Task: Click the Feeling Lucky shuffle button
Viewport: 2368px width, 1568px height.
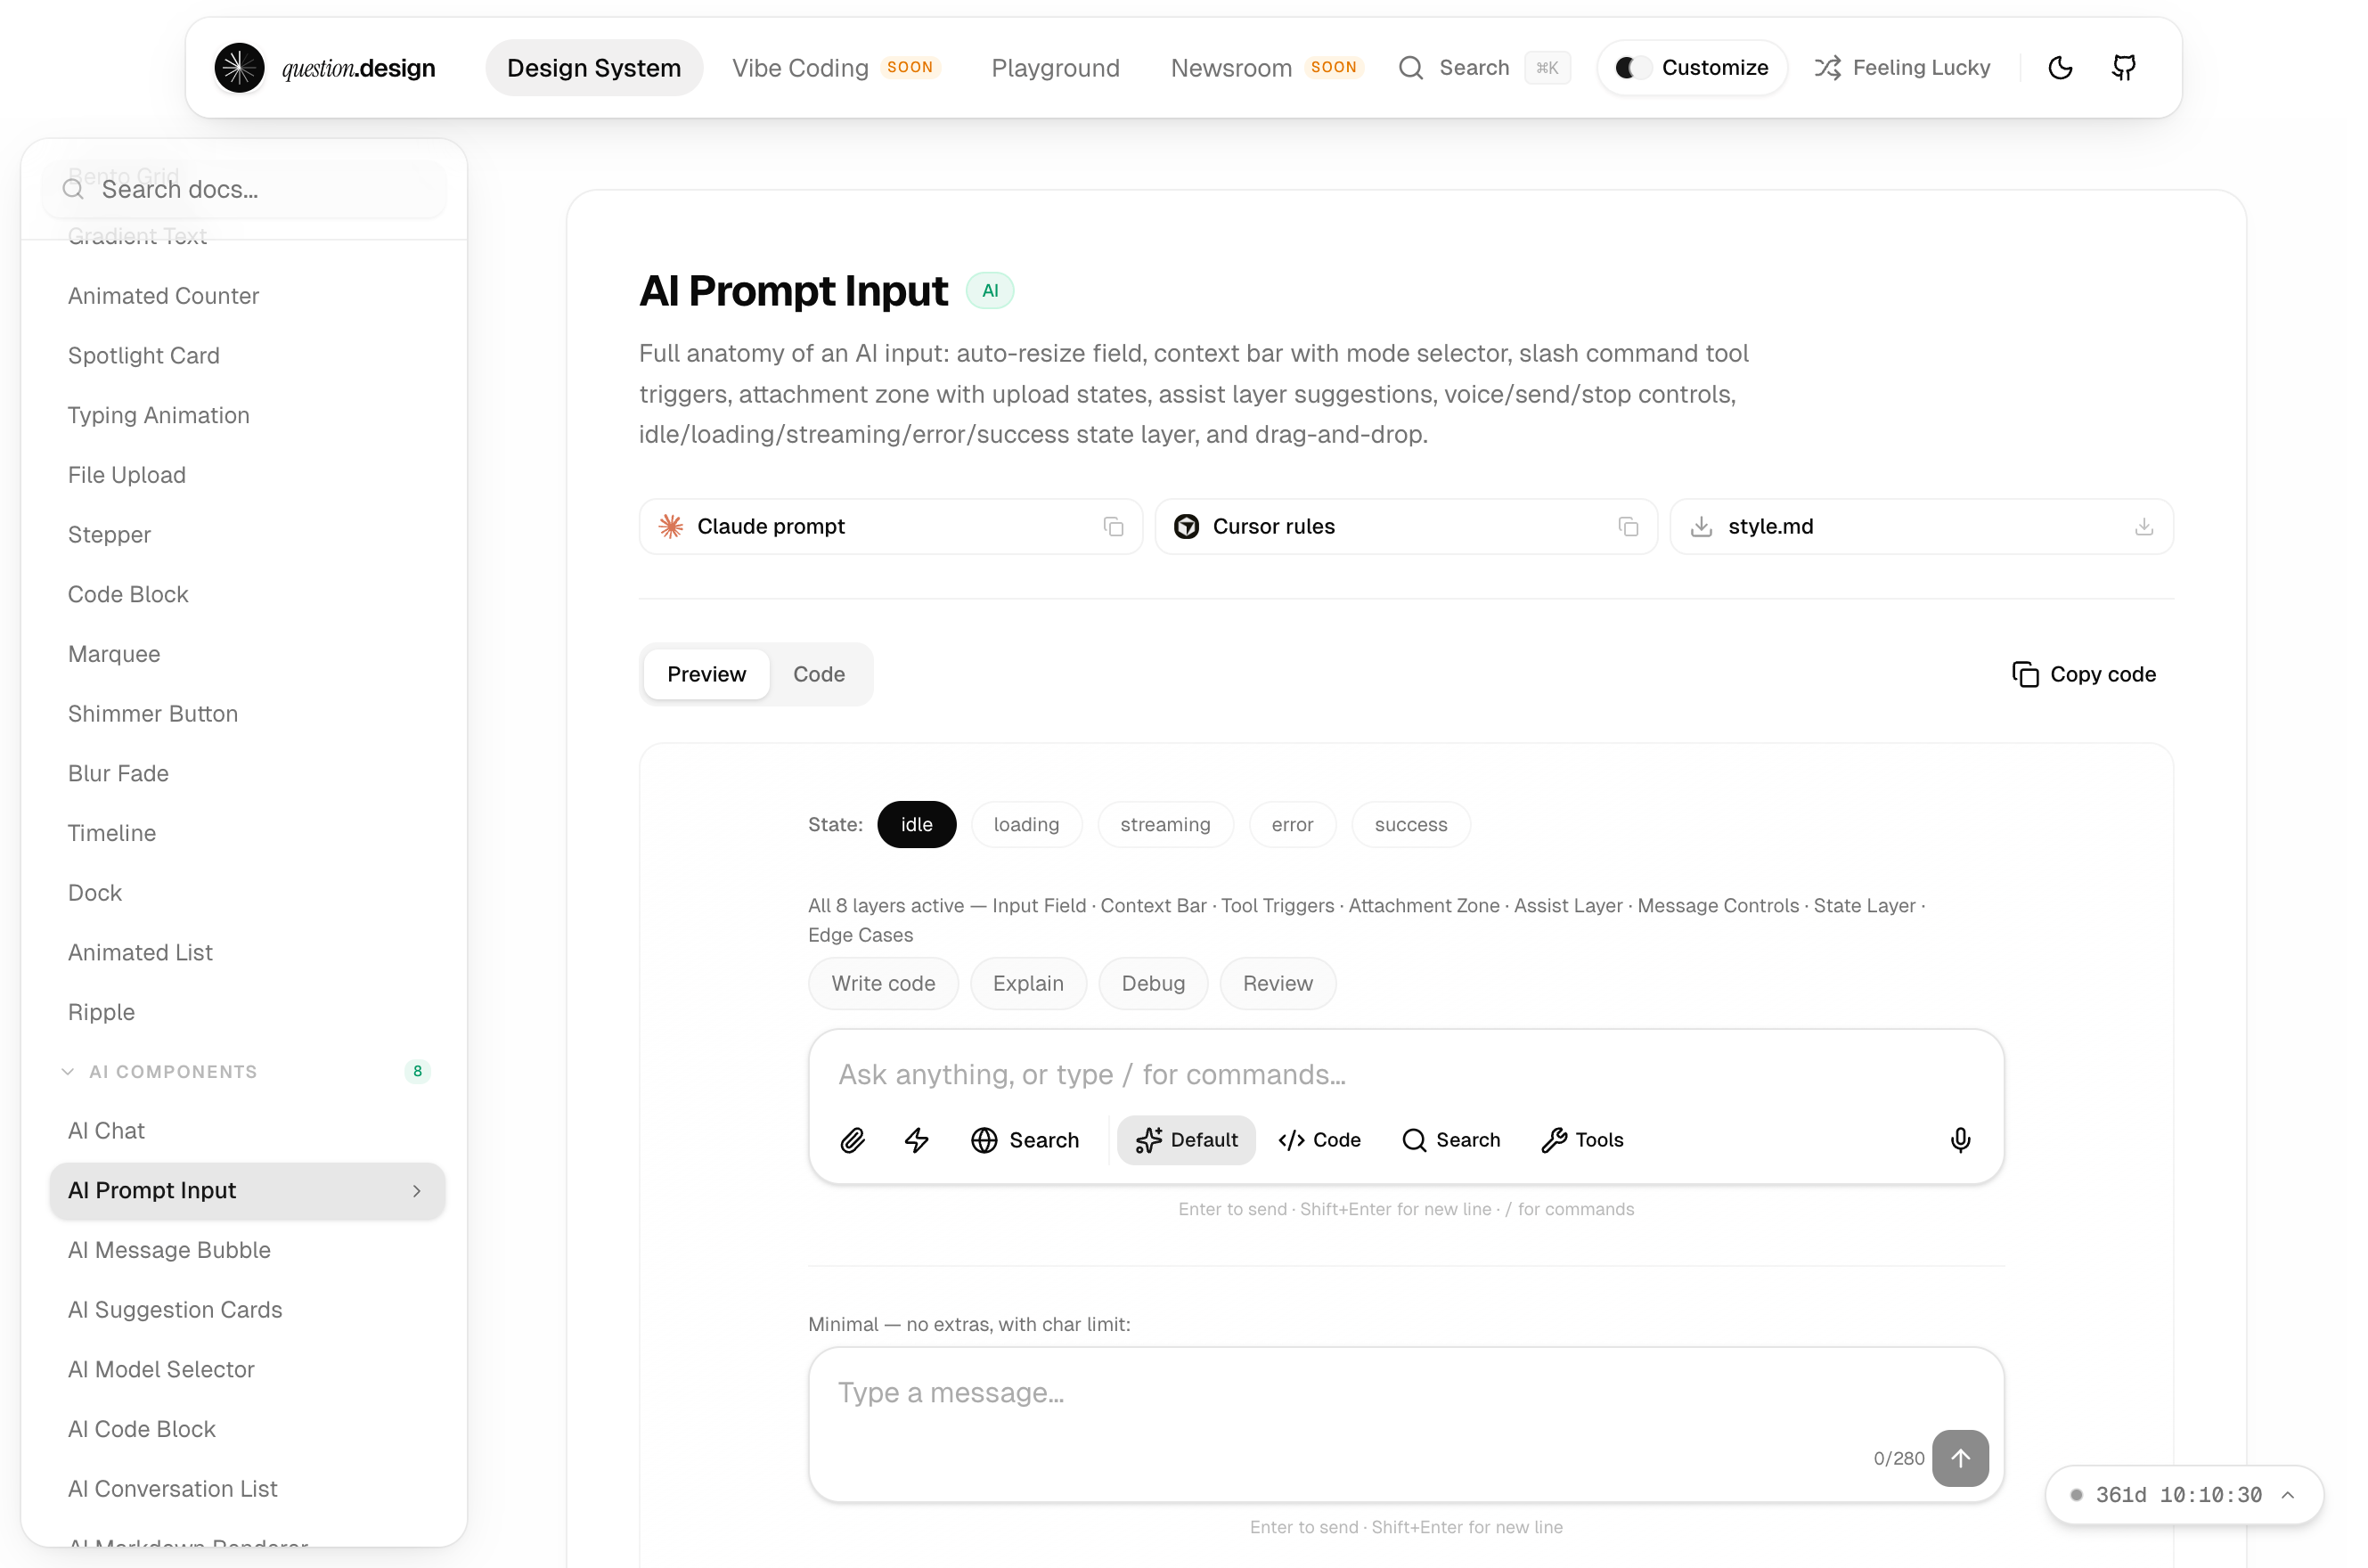Action: coord(1902,68)
